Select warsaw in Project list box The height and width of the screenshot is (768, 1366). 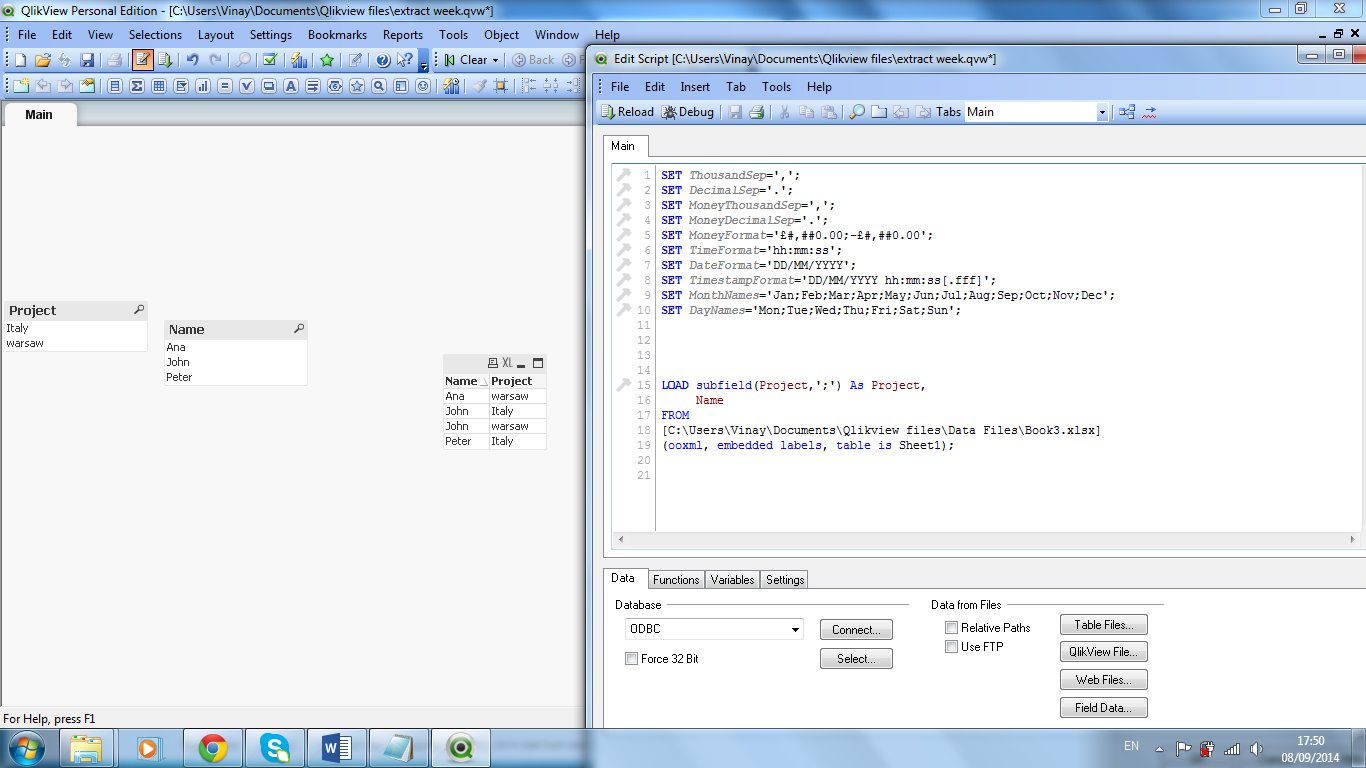pos(76,343)
